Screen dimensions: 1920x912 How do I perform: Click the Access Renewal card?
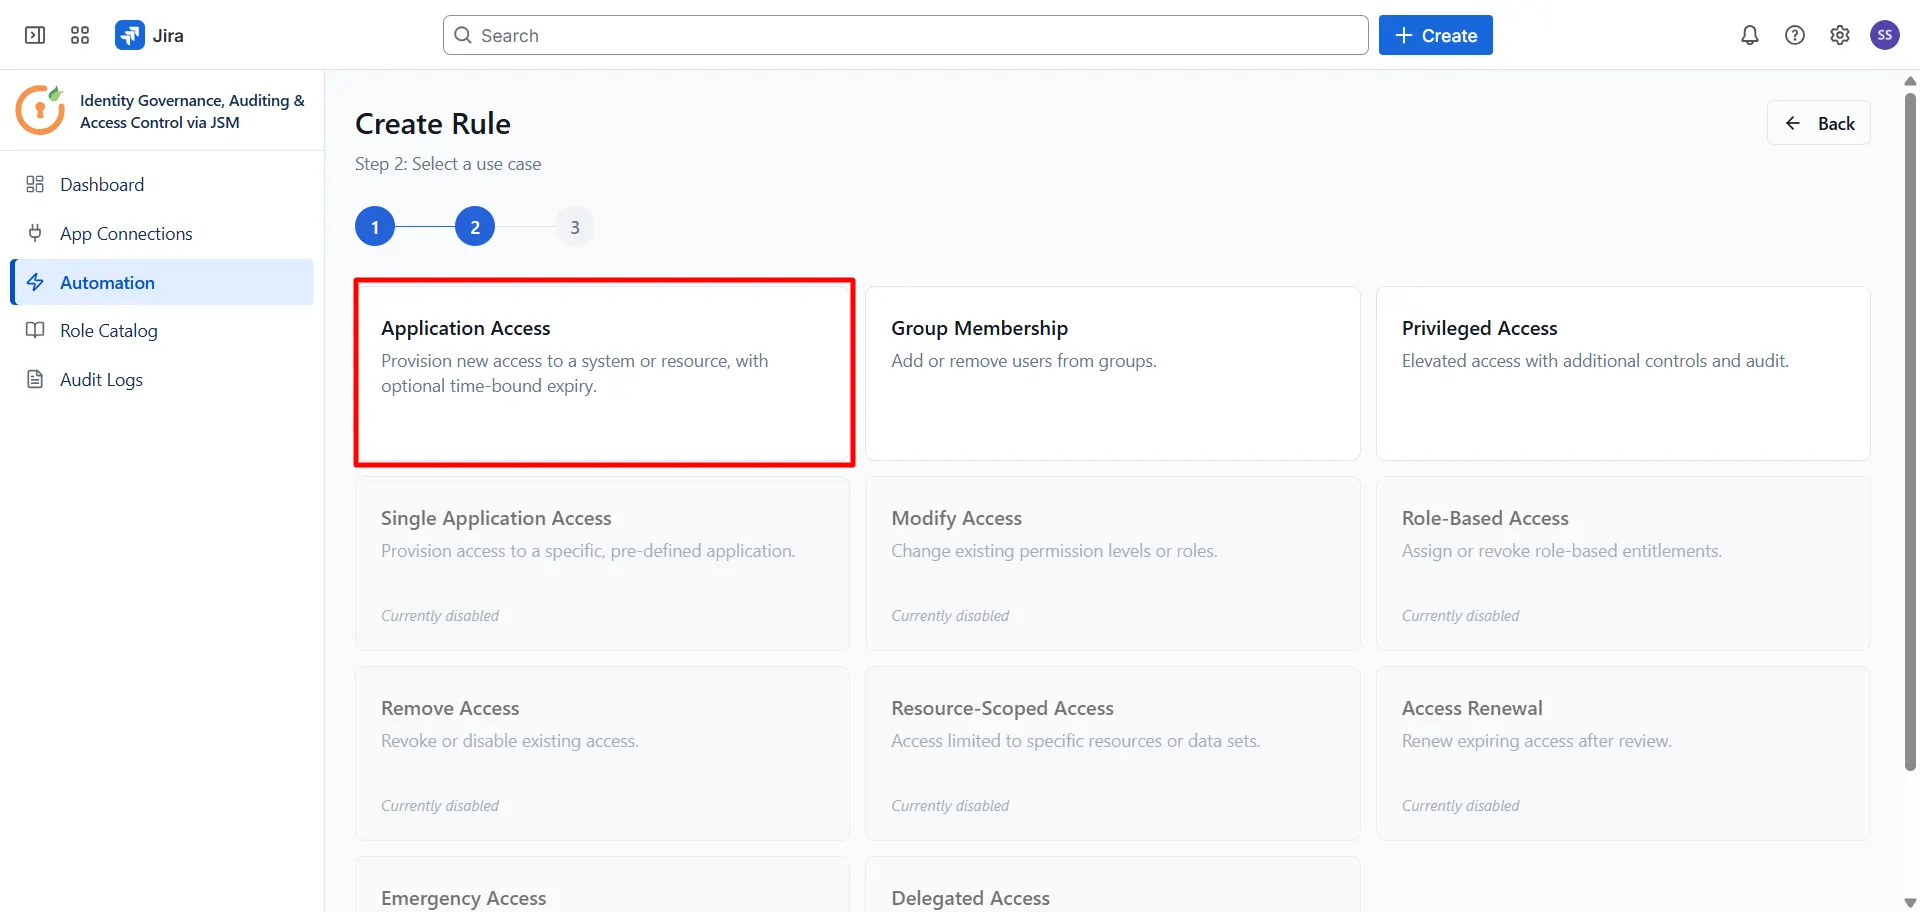click(x=1623, y=753)
